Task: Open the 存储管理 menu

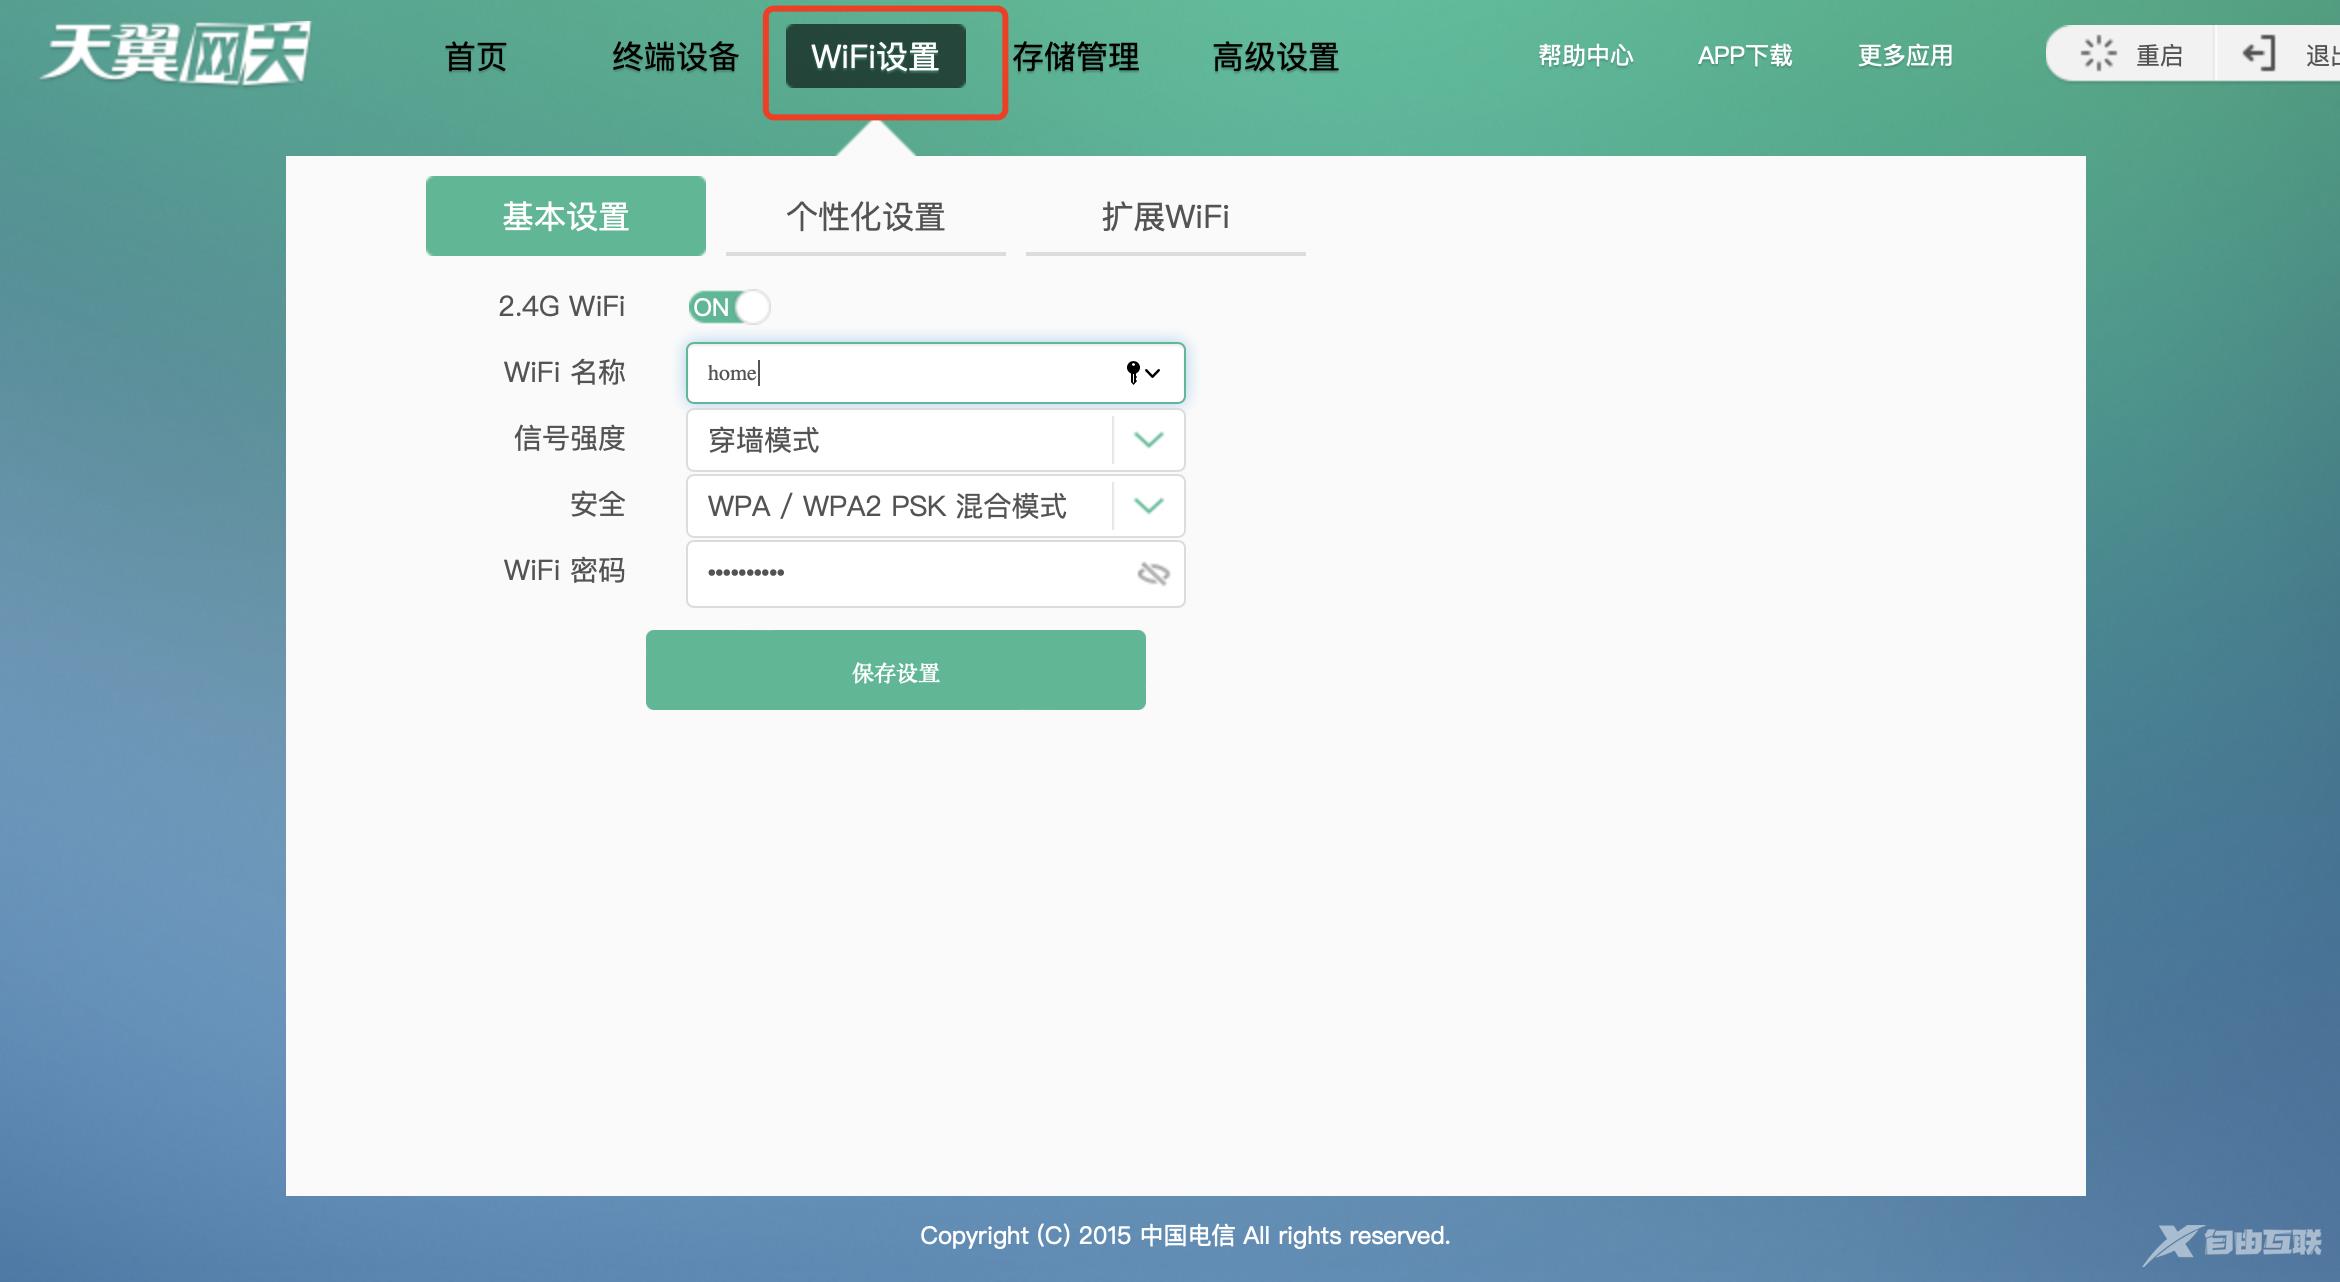Action: point(1076,57)
